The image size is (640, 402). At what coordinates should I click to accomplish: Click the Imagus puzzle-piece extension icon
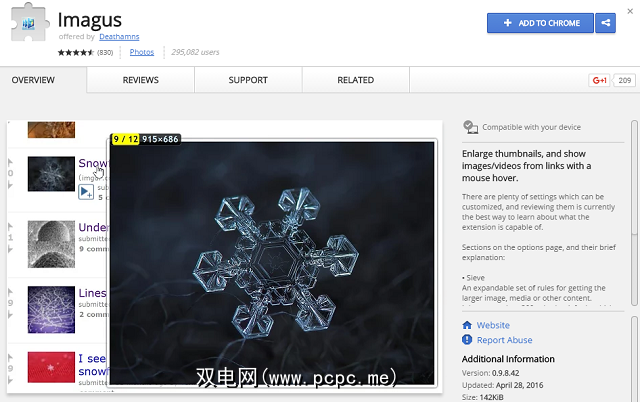29,22
